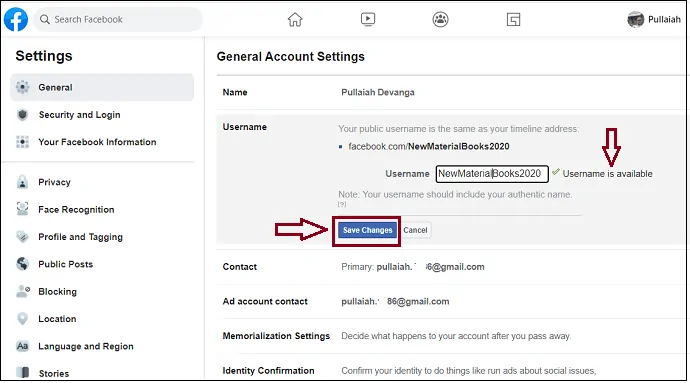Click the Privacy lock icon
690x383 pixels.
(22, 182)
